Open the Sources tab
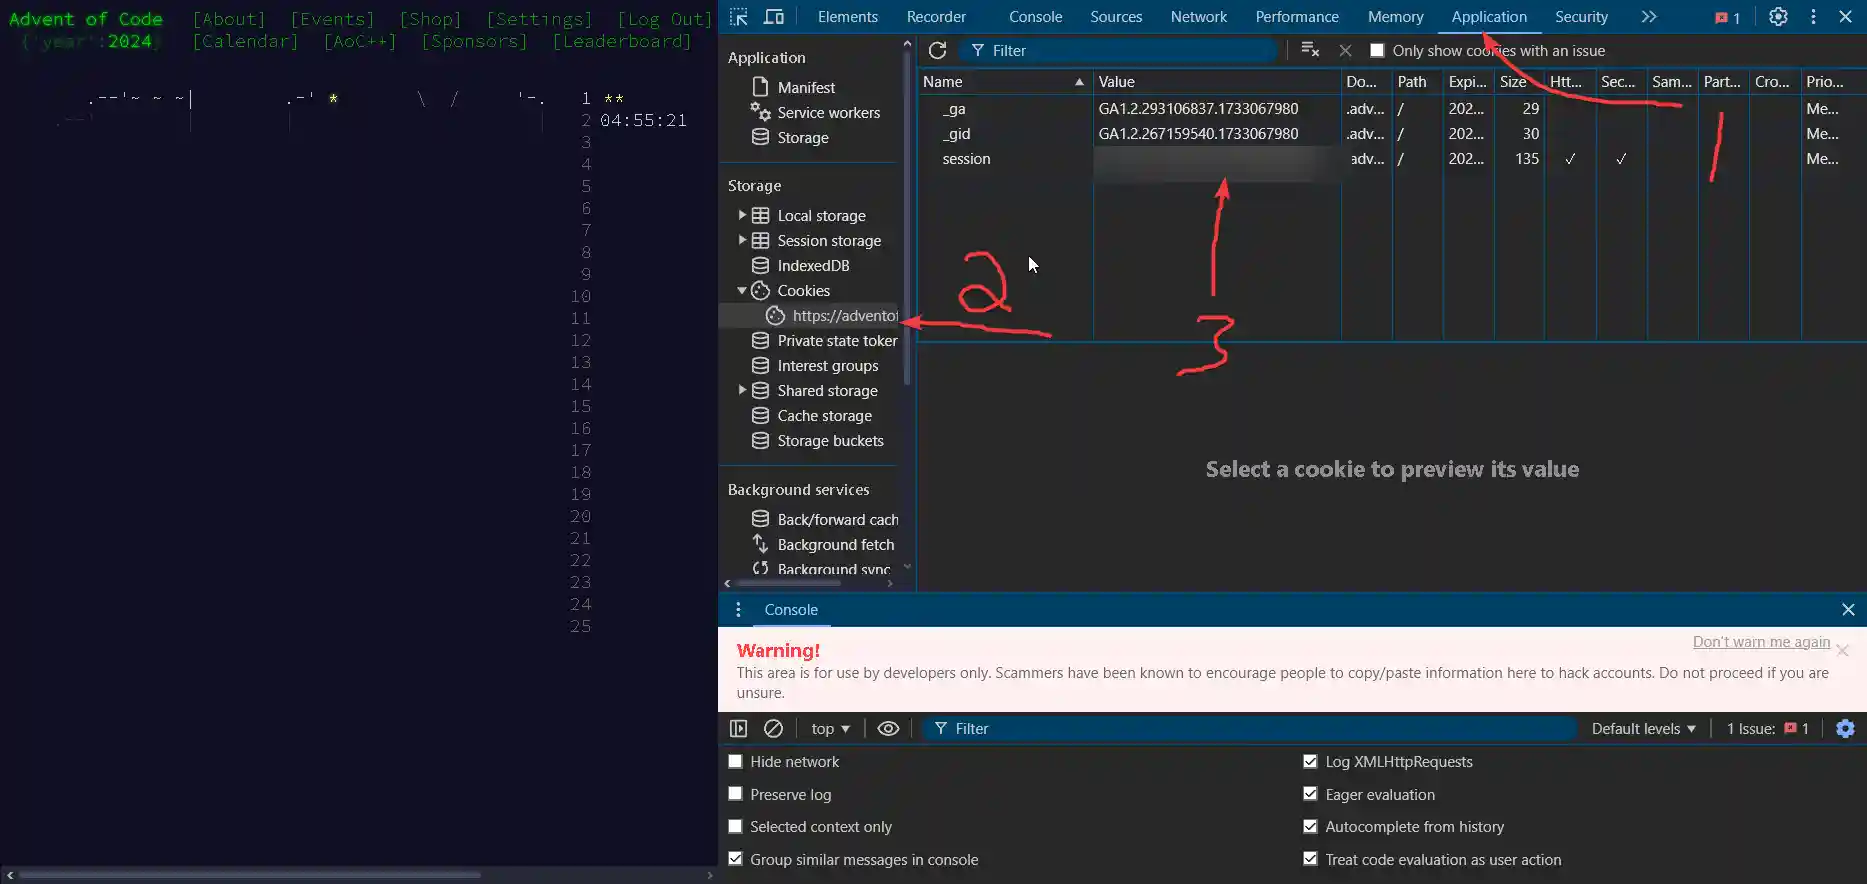This screenshot has width=1867, height=884. [x=1115, y=17]
